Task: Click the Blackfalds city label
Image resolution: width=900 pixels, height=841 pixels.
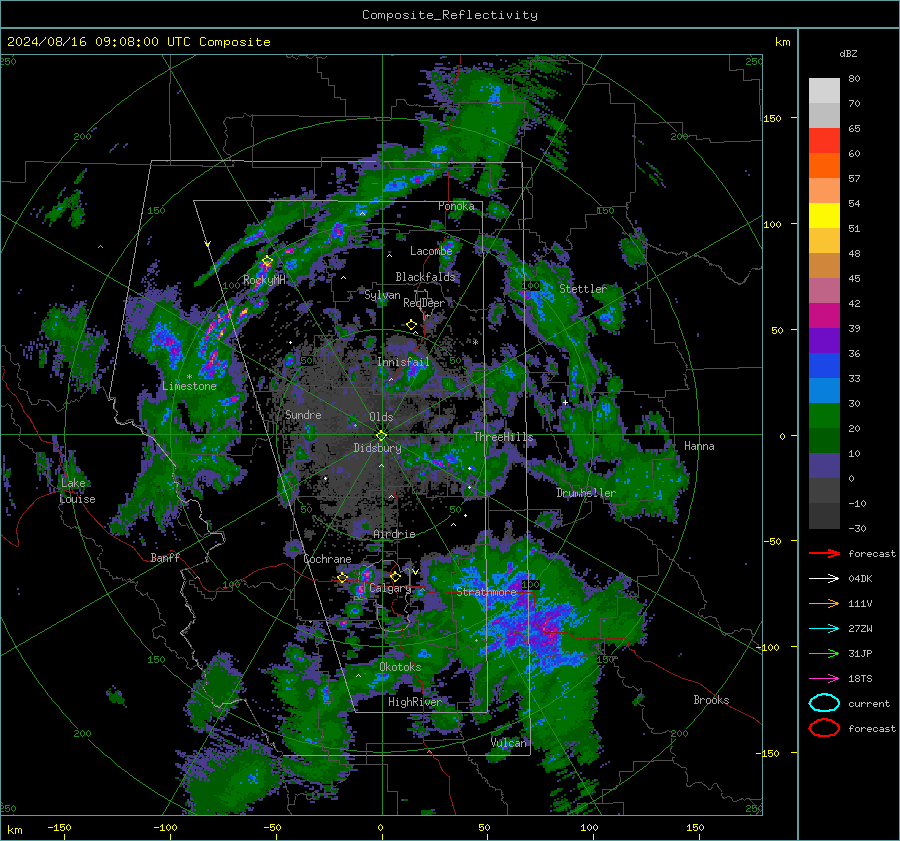Action: [425, 277]
